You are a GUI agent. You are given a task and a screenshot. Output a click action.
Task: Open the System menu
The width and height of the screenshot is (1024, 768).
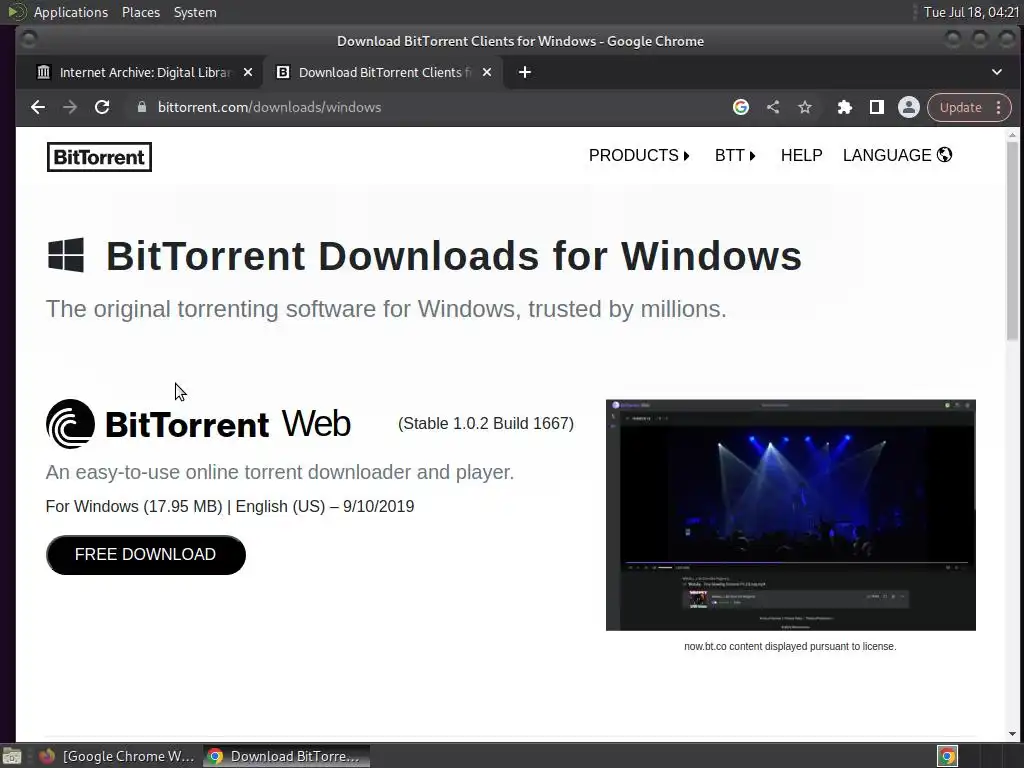[195, 12]
